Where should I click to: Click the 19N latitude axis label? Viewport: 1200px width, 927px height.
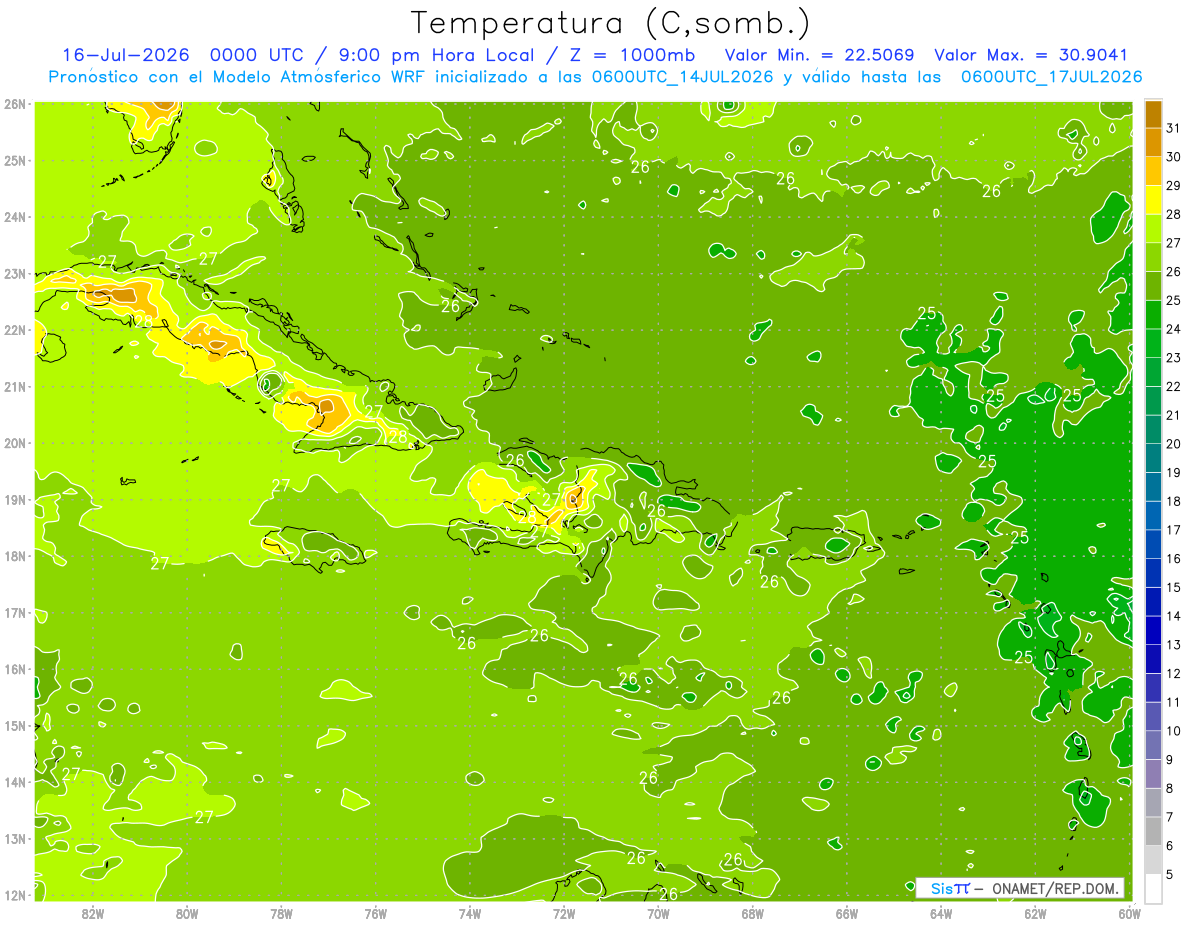pos(15,499)
